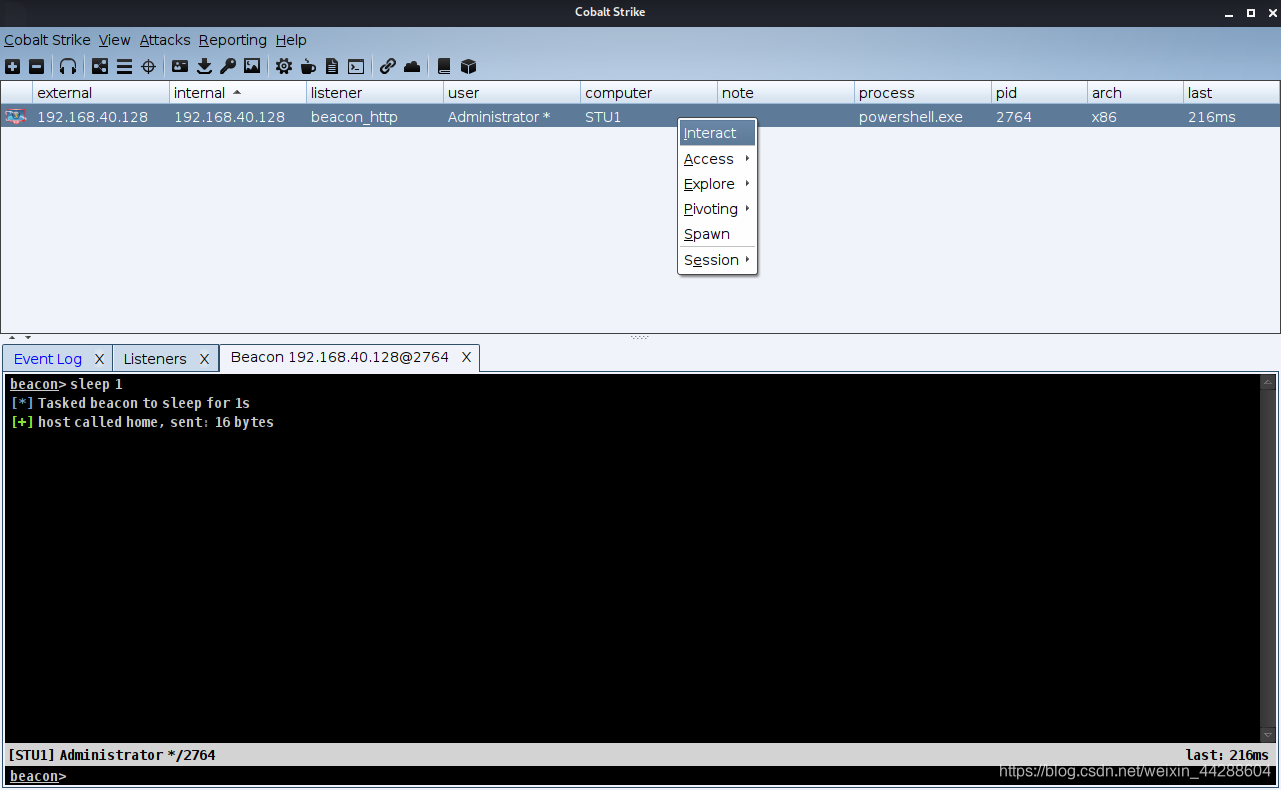1281x790 pixels.
Task: Sort sessions by the user column
Action: 512,93
